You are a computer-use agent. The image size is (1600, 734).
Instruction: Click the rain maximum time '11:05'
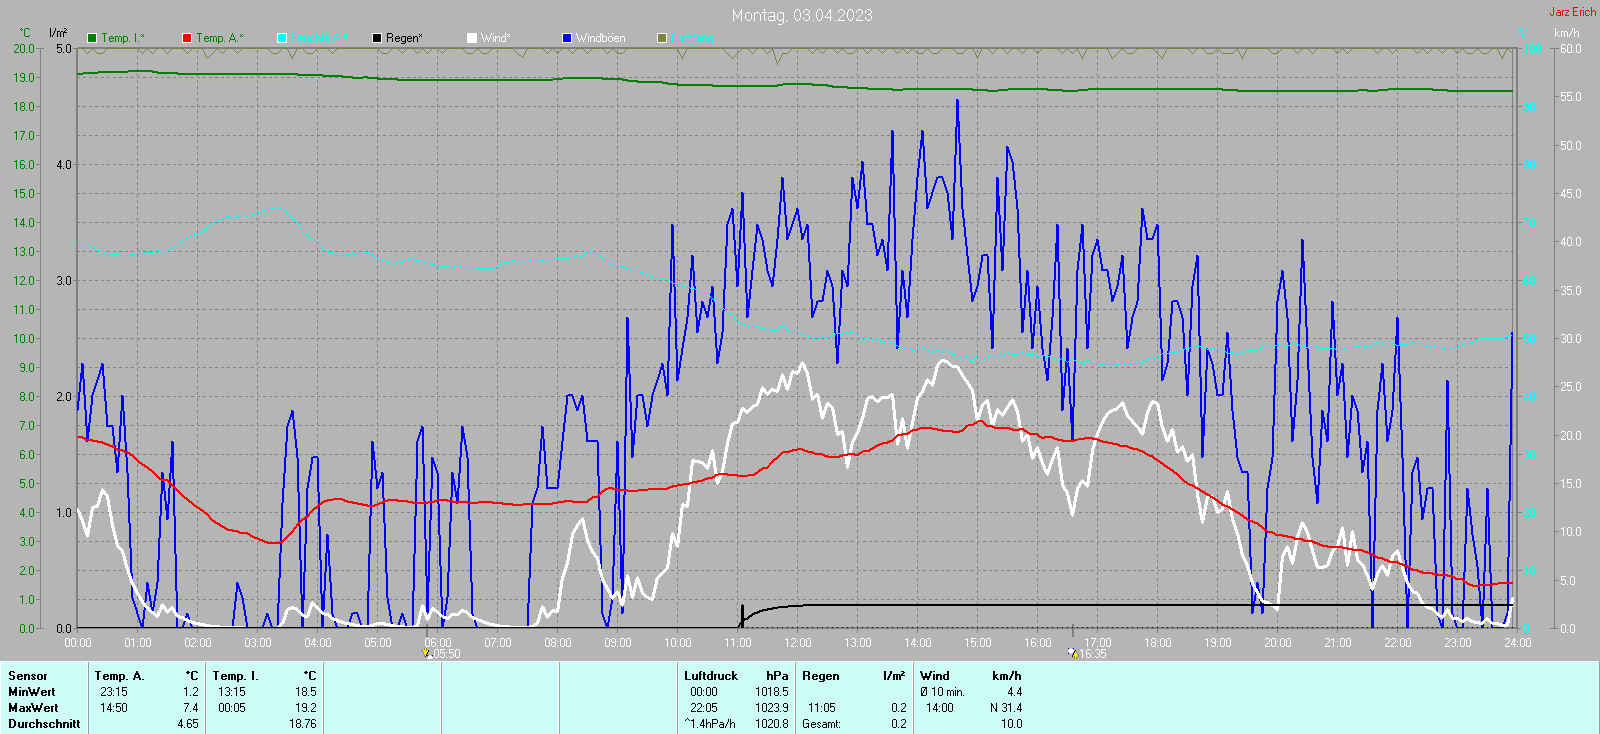pyautogui.click(x=822, y=708)
